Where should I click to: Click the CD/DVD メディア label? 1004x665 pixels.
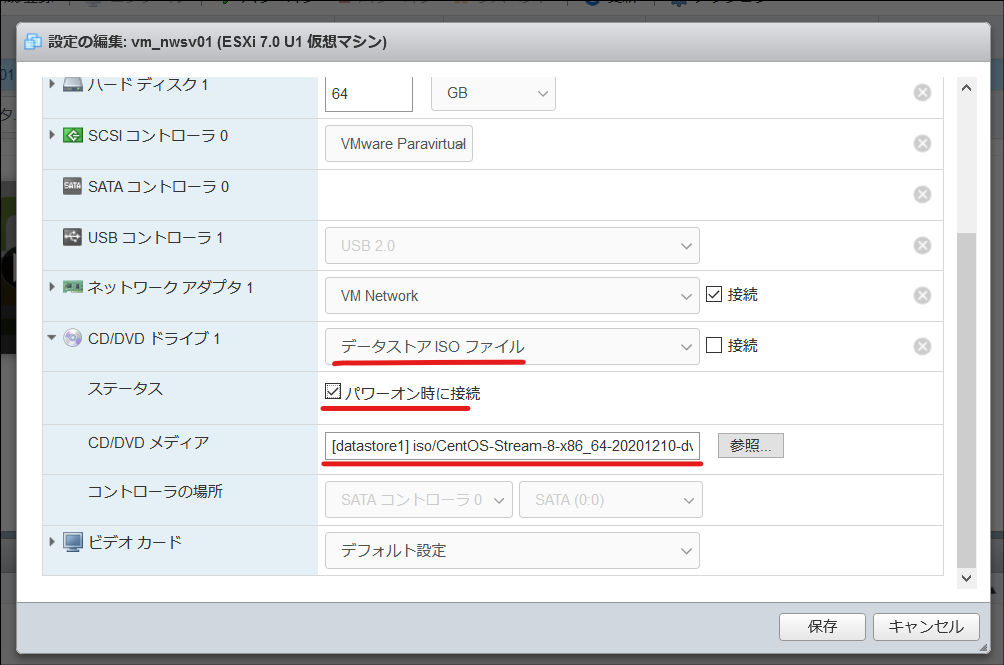(x=149, y=442)
